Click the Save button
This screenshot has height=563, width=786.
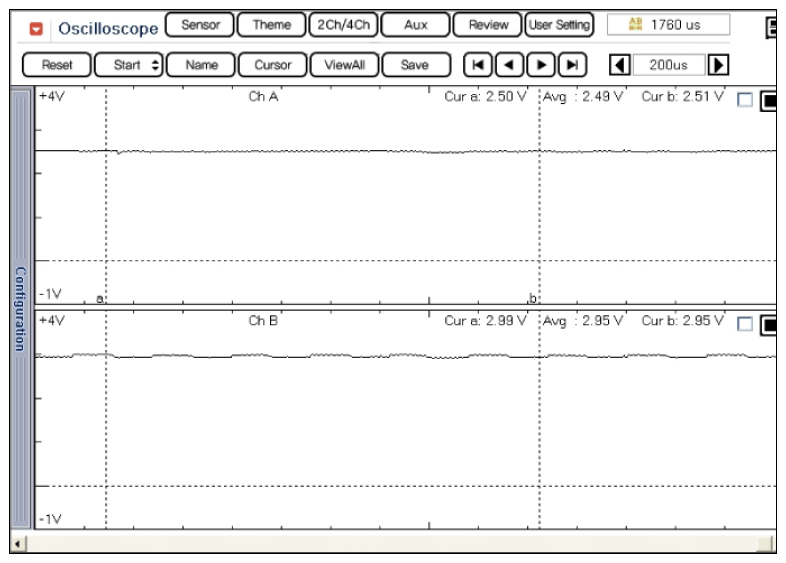[x=414, y=64]
